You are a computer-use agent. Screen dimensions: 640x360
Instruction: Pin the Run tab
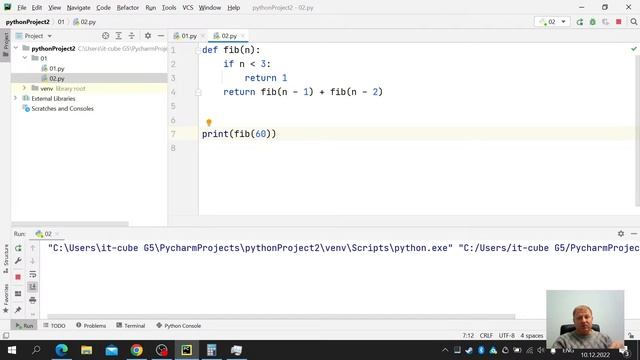click(x=18, y=310)
